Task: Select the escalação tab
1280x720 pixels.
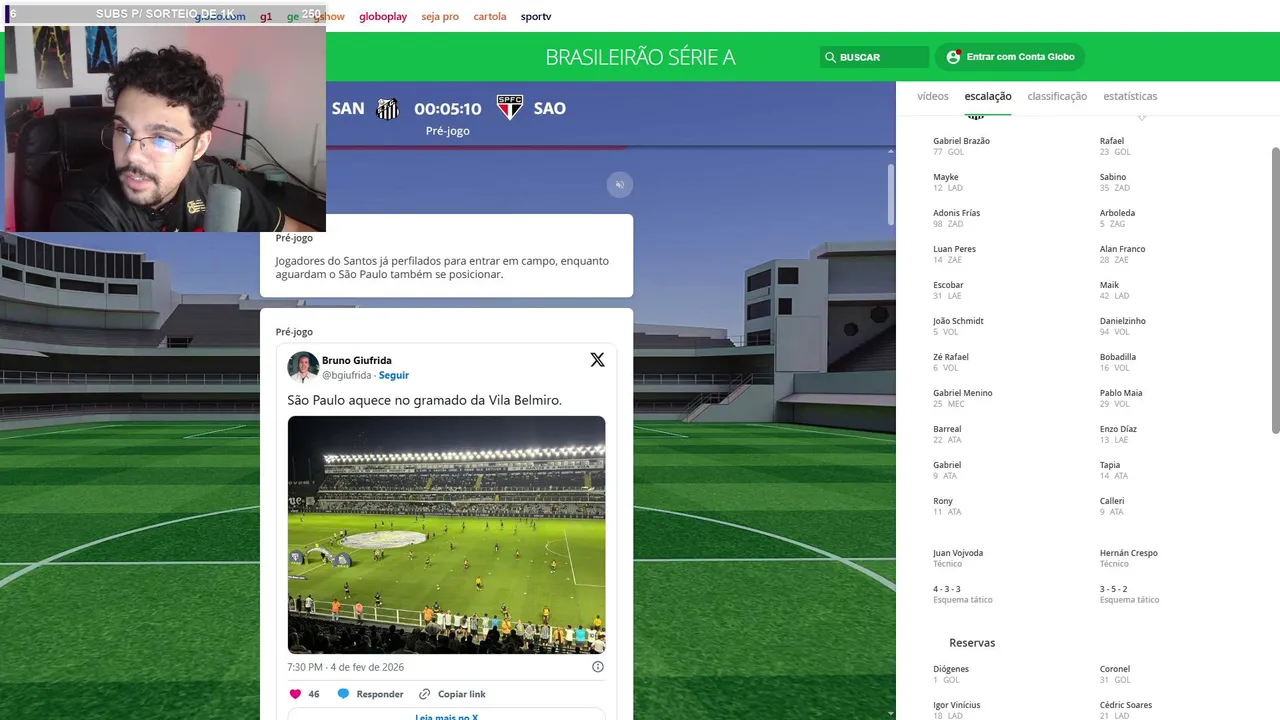Action: (988, 96)
